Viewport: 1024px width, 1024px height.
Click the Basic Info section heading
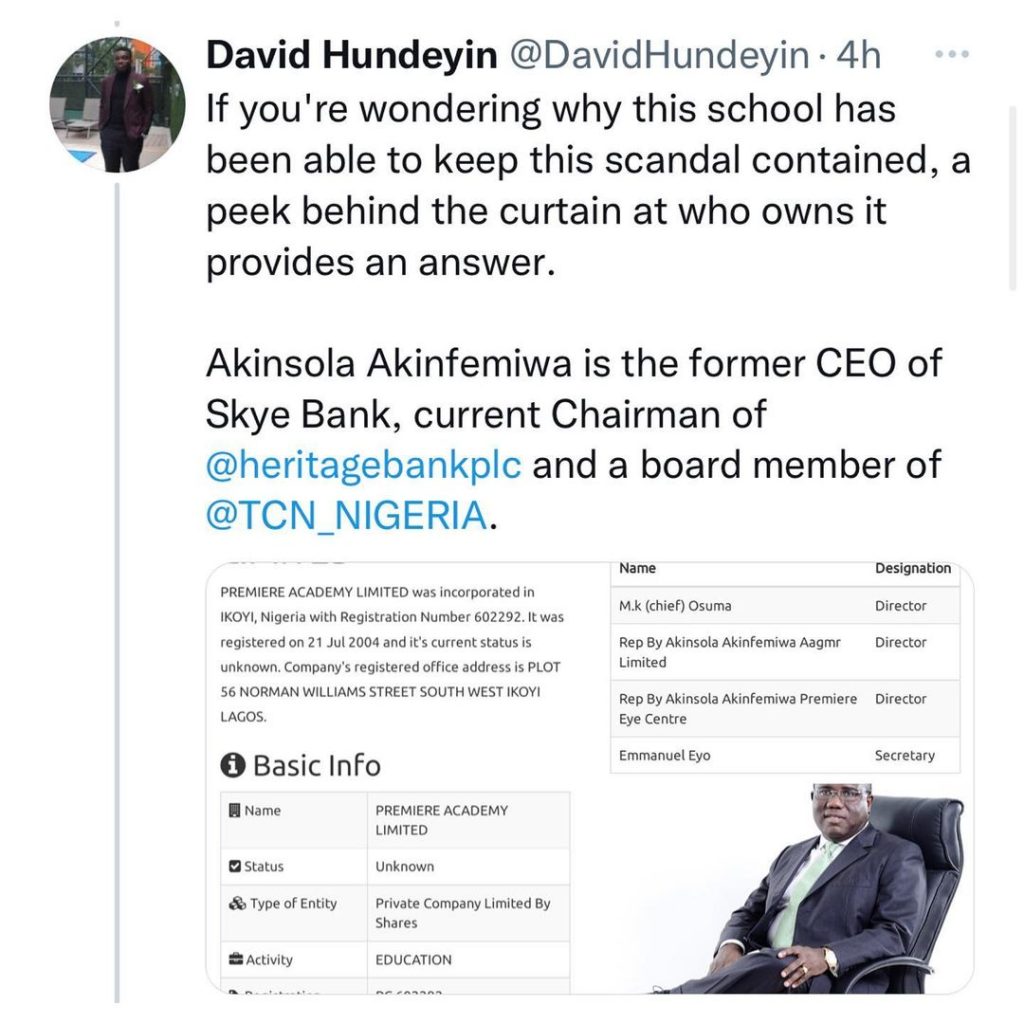316,766
